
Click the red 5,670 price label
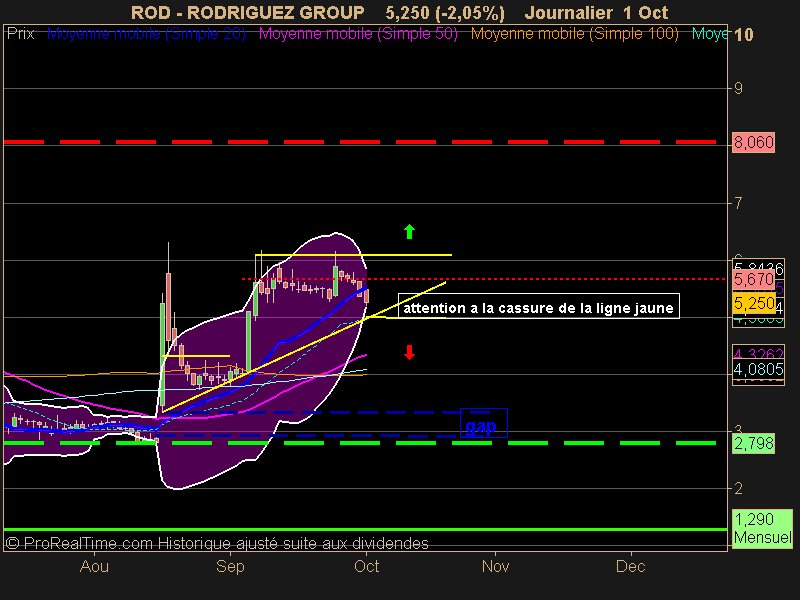[x=754, y=279]
